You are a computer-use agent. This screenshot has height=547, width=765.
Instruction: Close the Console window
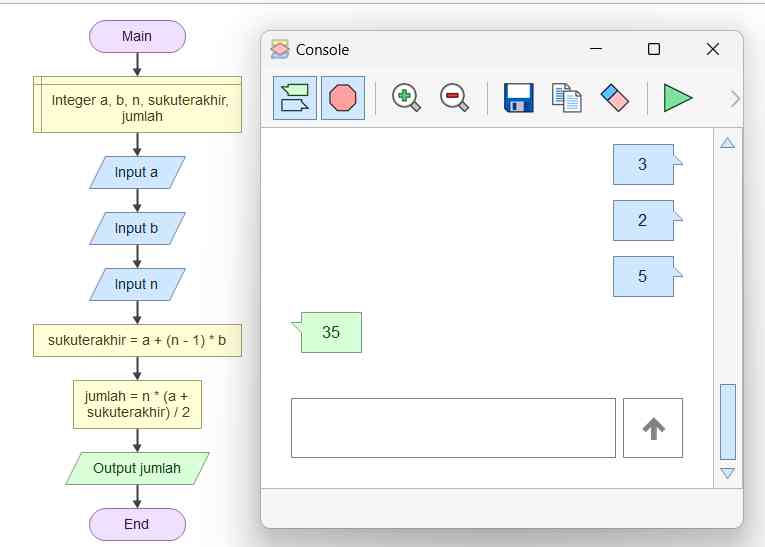point(712,49)
